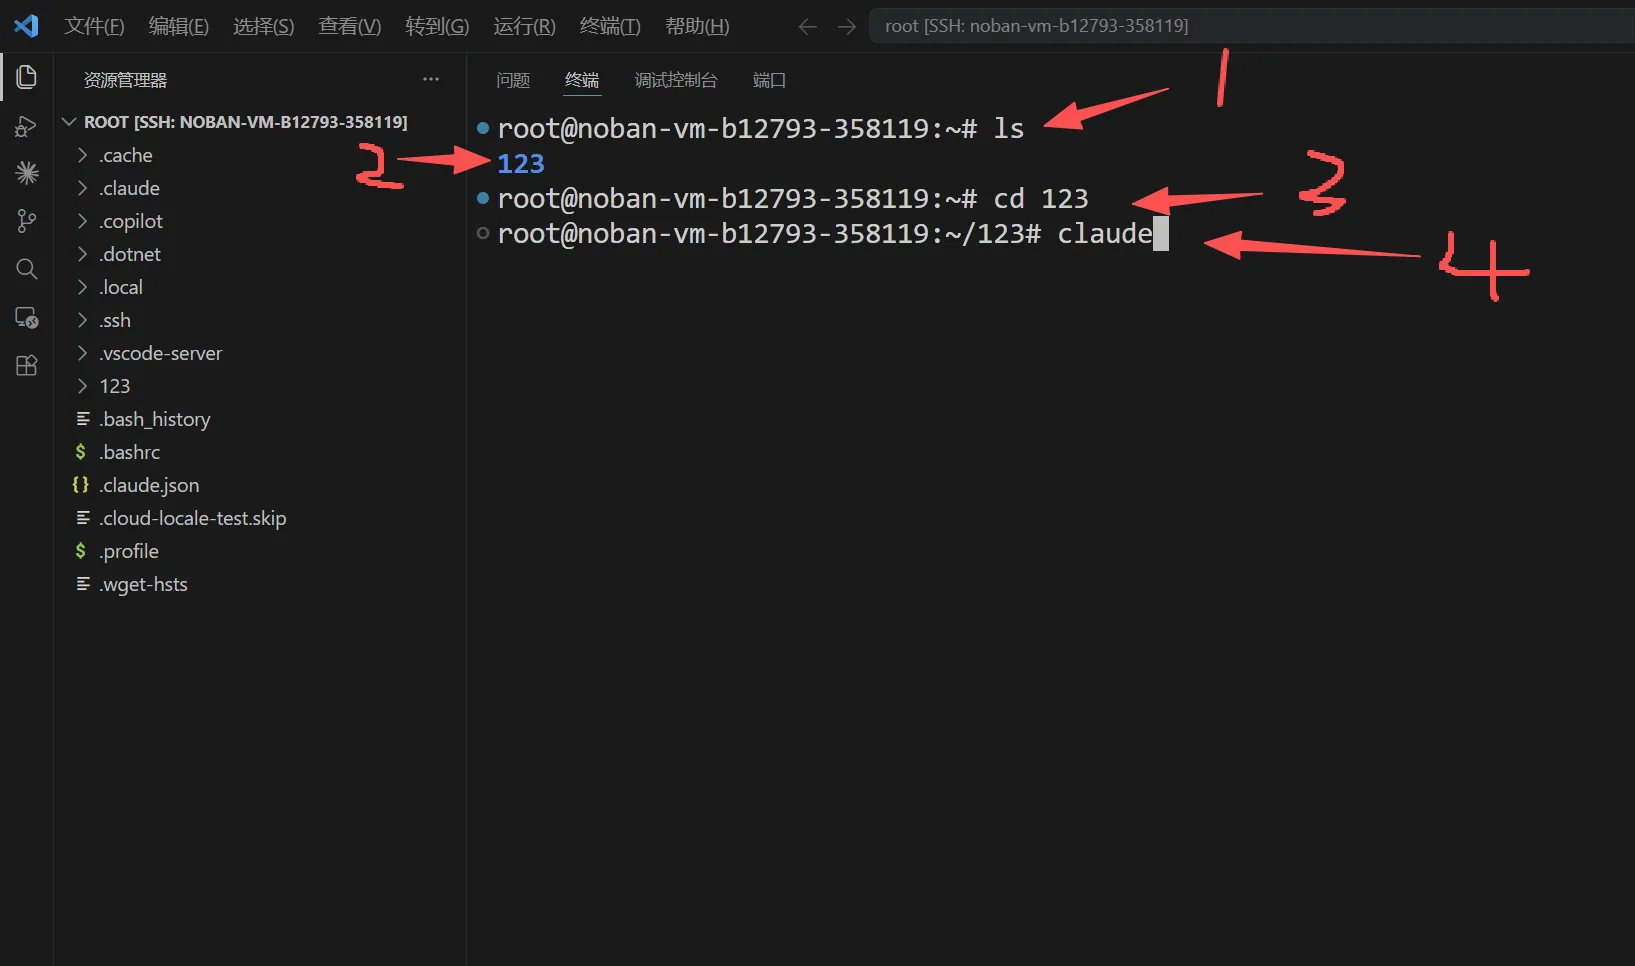Open the Claude starburst icon in sidebar
1635x966 pixels.
tap(27, 173)
